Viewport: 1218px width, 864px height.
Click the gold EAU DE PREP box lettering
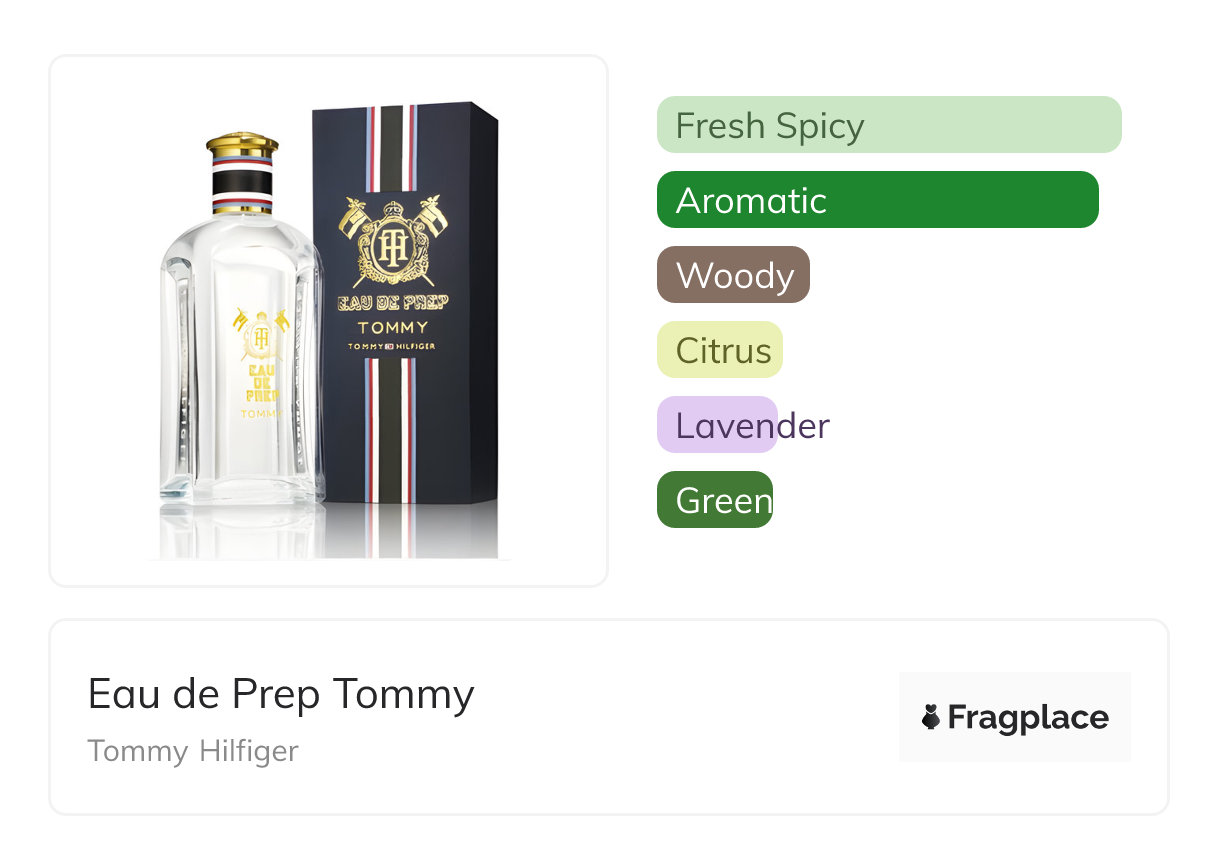[393, 304]
